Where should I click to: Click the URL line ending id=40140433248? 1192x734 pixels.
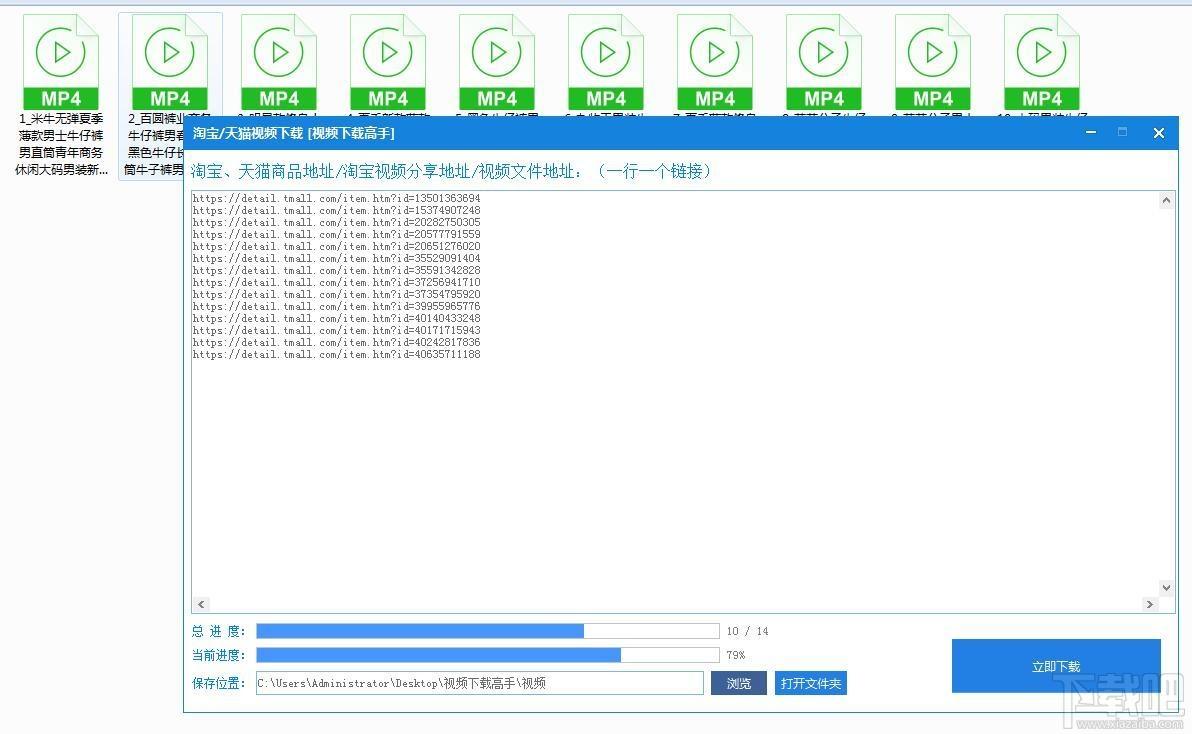tap(336, 318)
